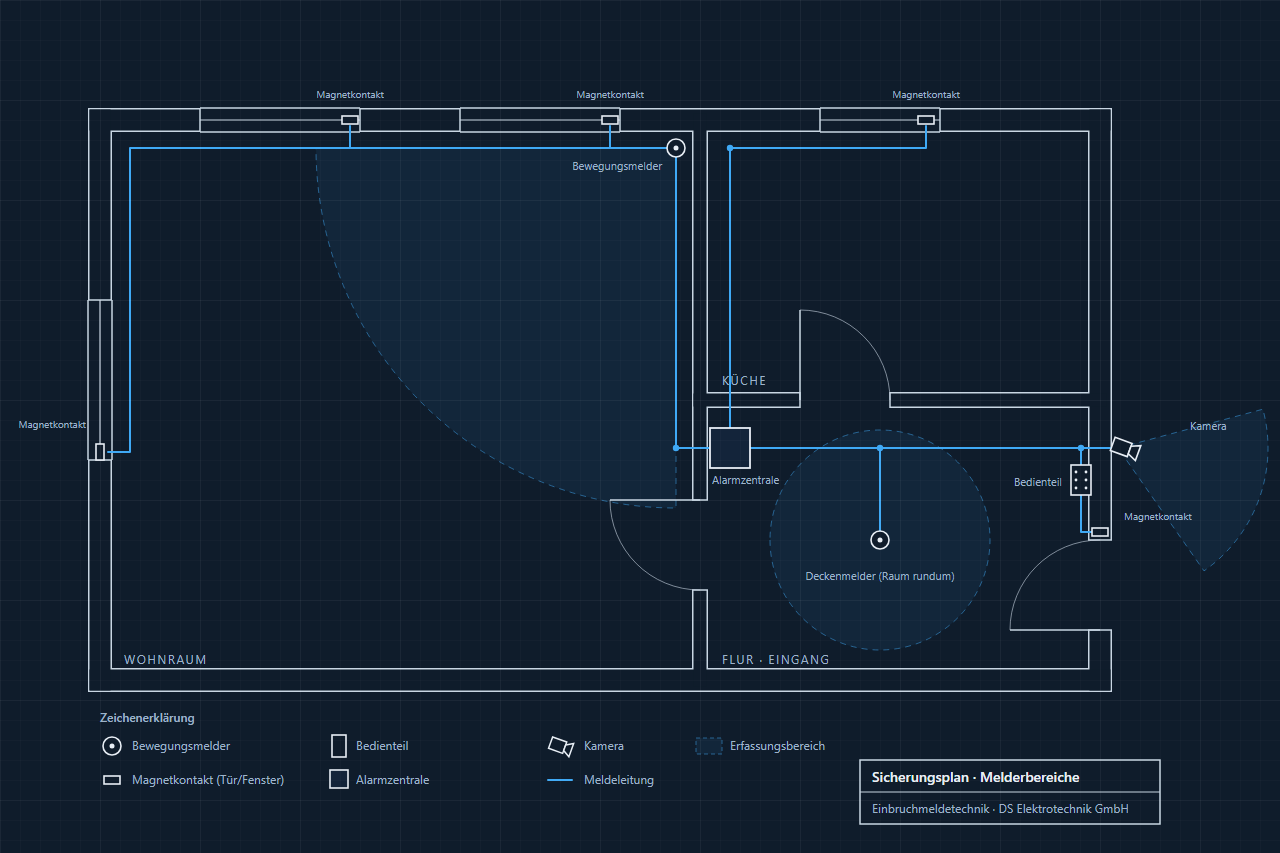Select the Magnetkontakt on the Küche window
The width and height of the screenshot is (1280, 853).
(x=926, y=120)
